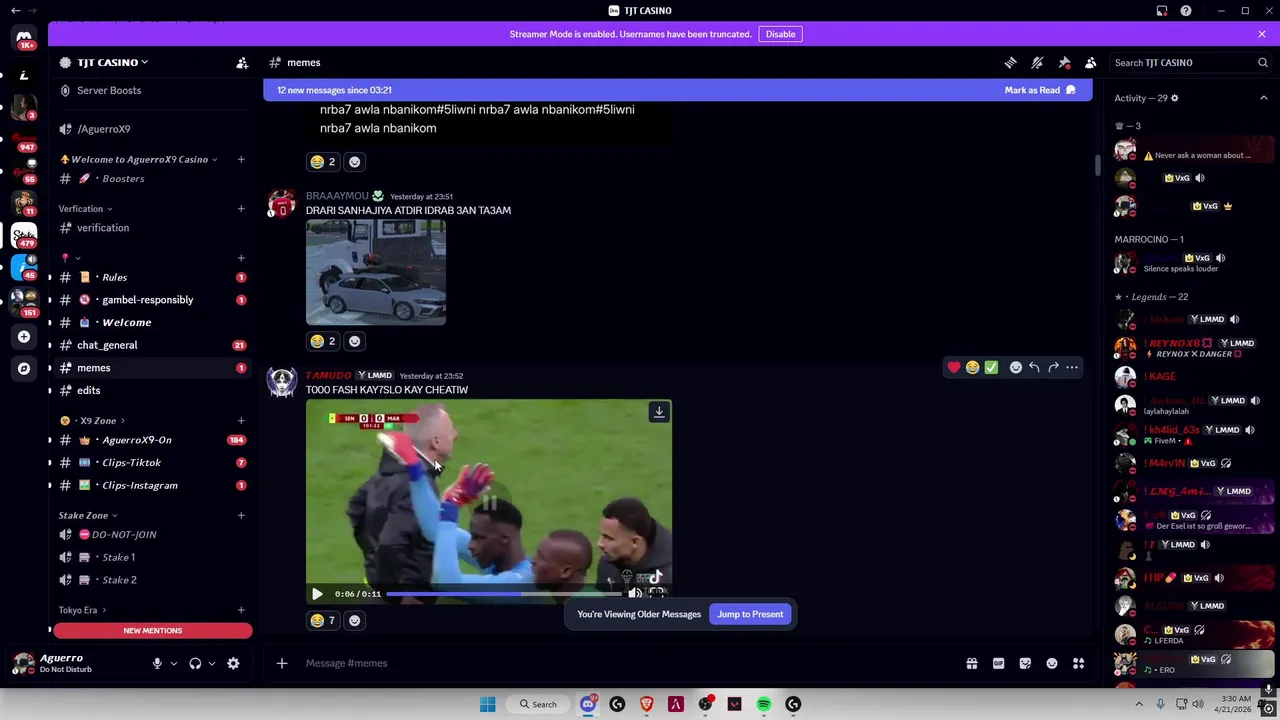The image size is (1280, 720).
Task: Click the message list scrollbar
Action: (x=1097, y=166)
